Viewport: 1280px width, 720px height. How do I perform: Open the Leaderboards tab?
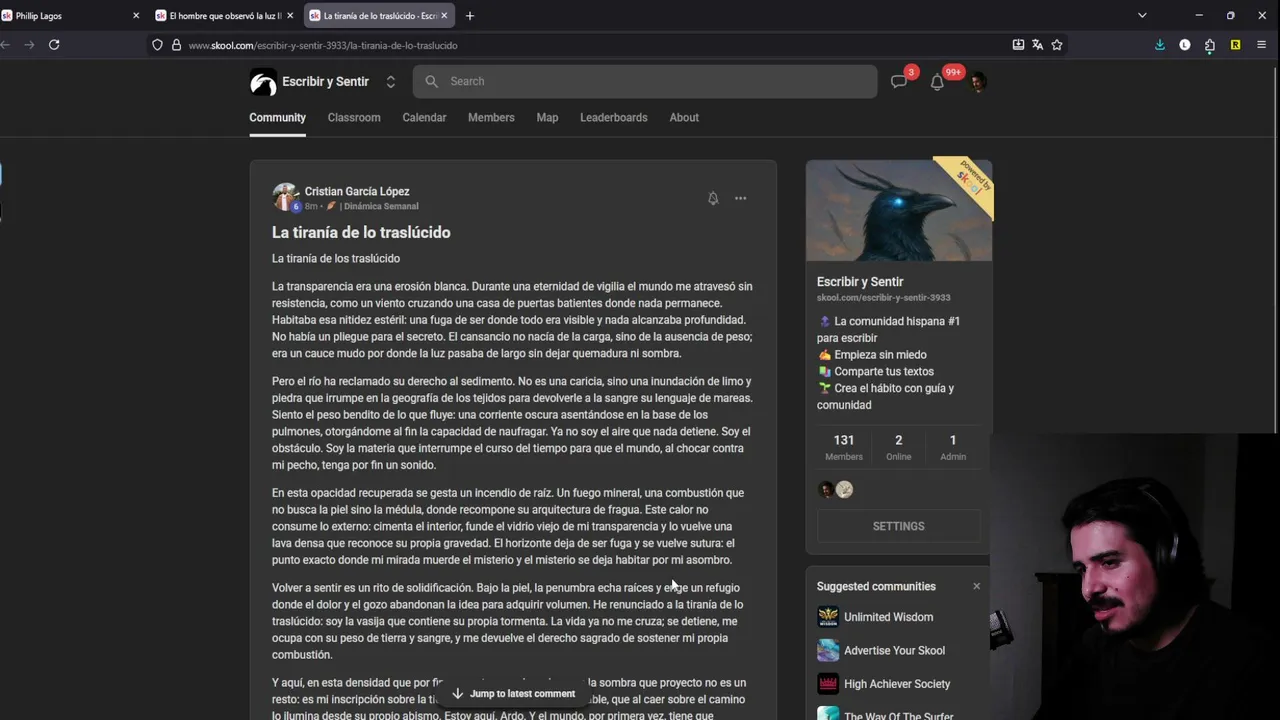click(x=614, y=117)
